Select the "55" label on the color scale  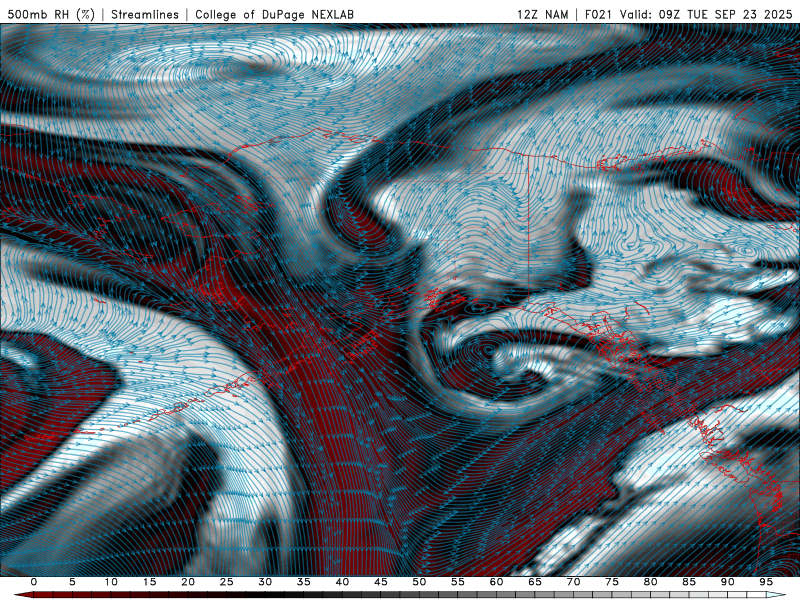tap(457, 582)
